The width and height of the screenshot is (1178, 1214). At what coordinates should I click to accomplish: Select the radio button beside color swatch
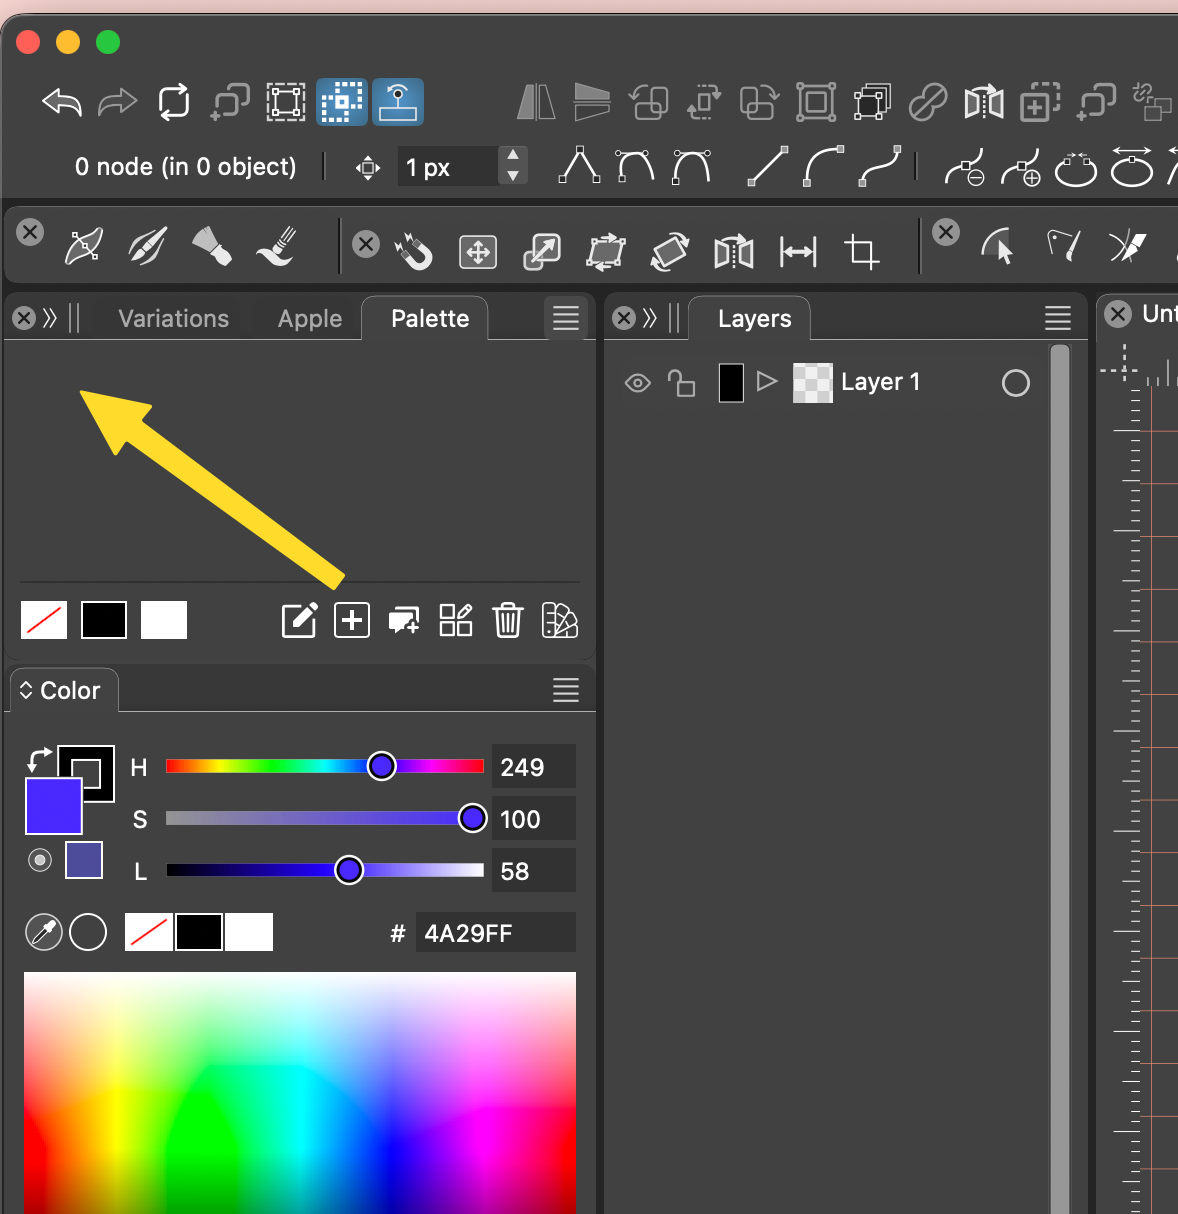[40, 860]
